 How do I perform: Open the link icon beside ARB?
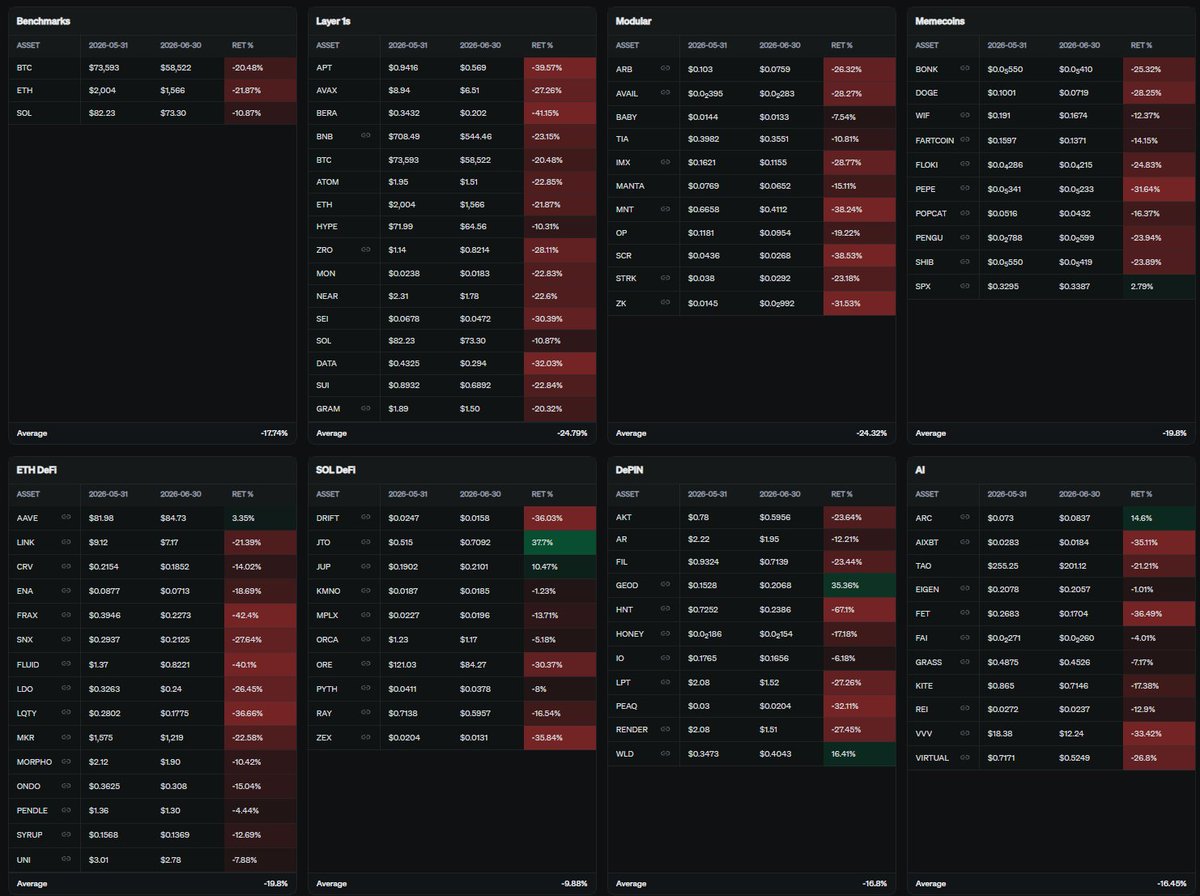tap(665, 68)
